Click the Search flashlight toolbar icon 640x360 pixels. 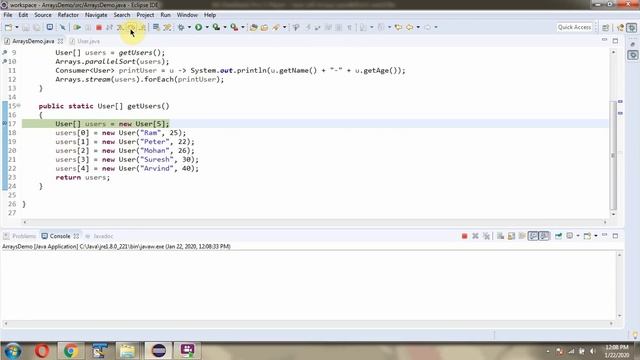[x=276, y=27]
